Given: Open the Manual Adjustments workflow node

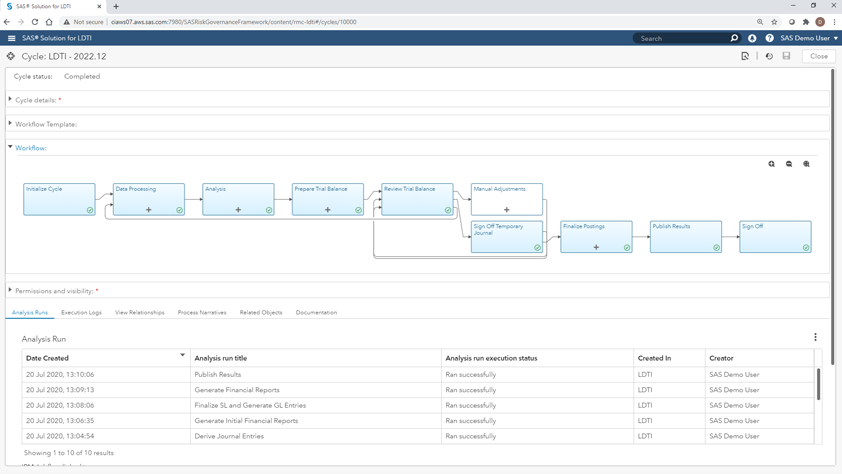Looking at the screenshot, I should click(x=507, y=199).
